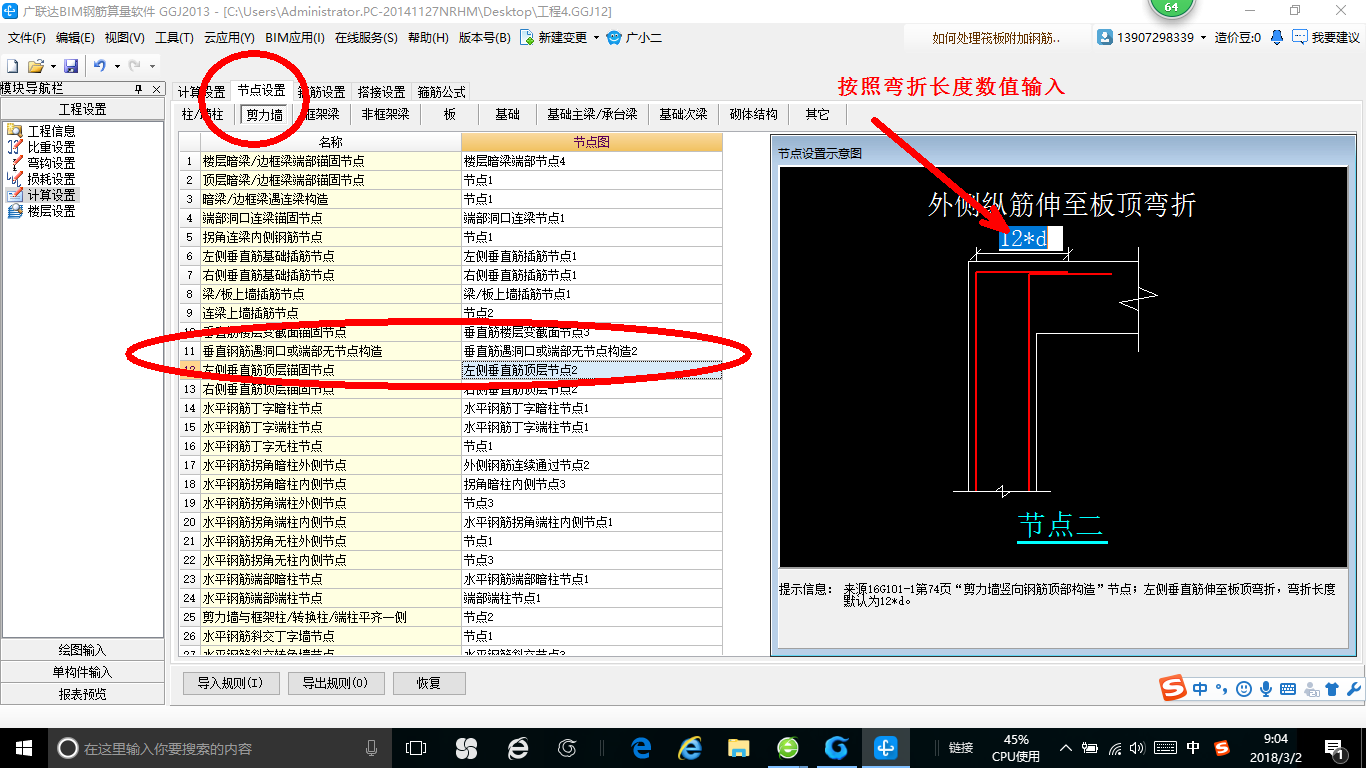Image resolution: width=1366 pixels, height=768 pixels.
Task: Open 我要建议 feedback
Action: point(1326,38)
